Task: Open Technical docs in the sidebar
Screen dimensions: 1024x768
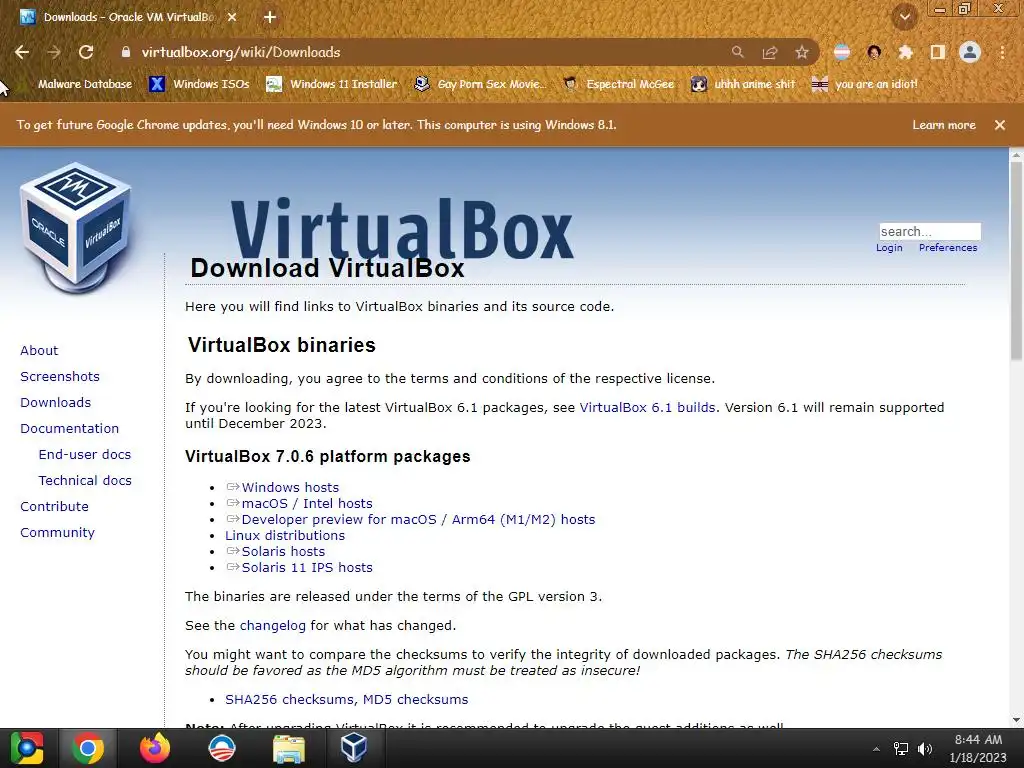Action: pyautogui.click(x=85, y=481)
